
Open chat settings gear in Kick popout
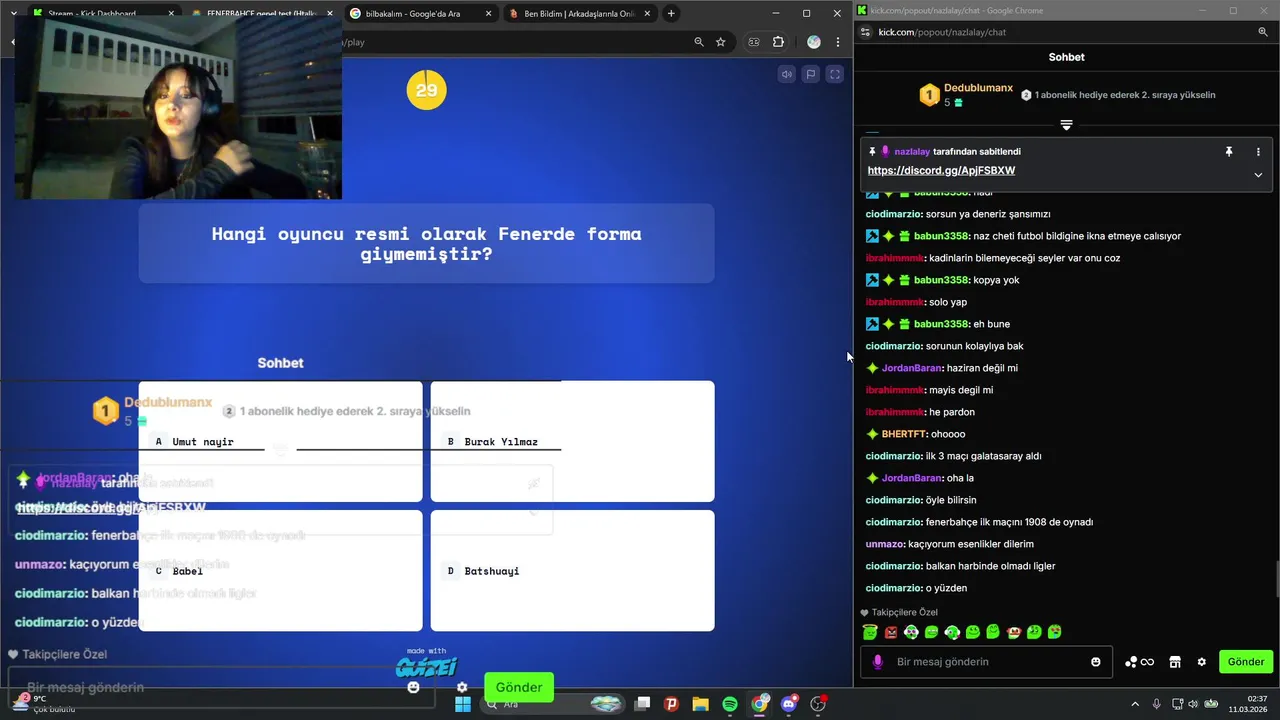pos(1201,662)
